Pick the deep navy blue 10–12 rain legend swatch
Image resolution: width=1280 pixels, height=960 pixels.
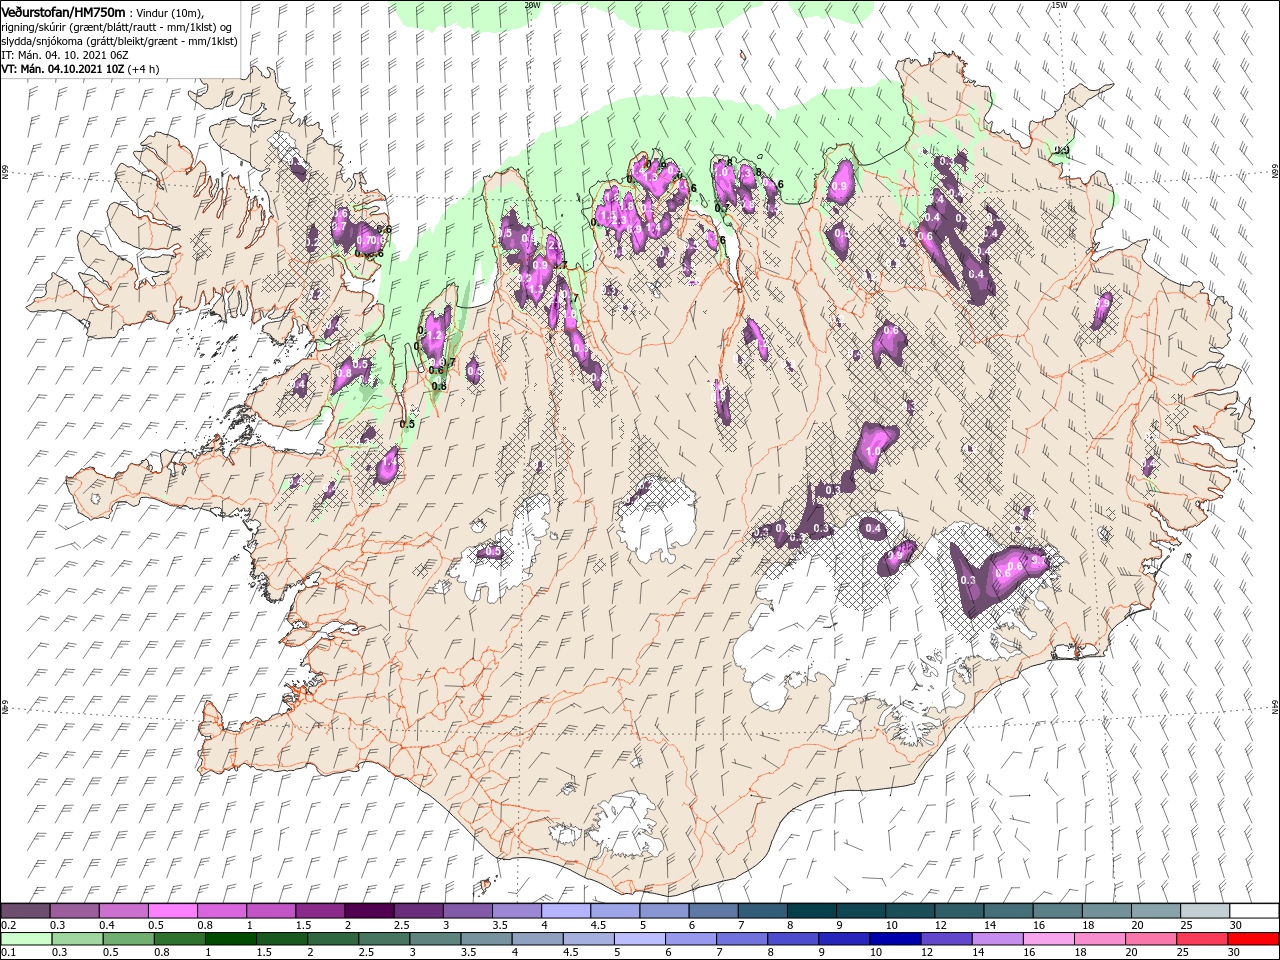[896, 939]
